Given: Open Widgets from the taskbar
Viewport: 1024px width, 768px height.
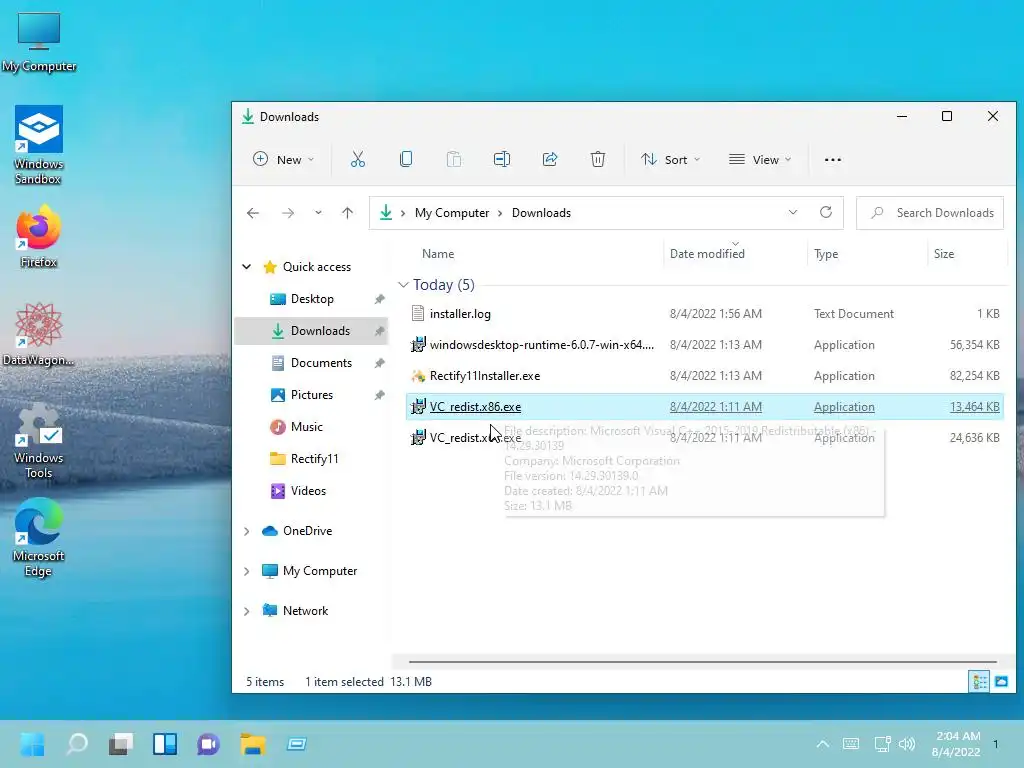Looking at the screenshot, I should [165, 744].
